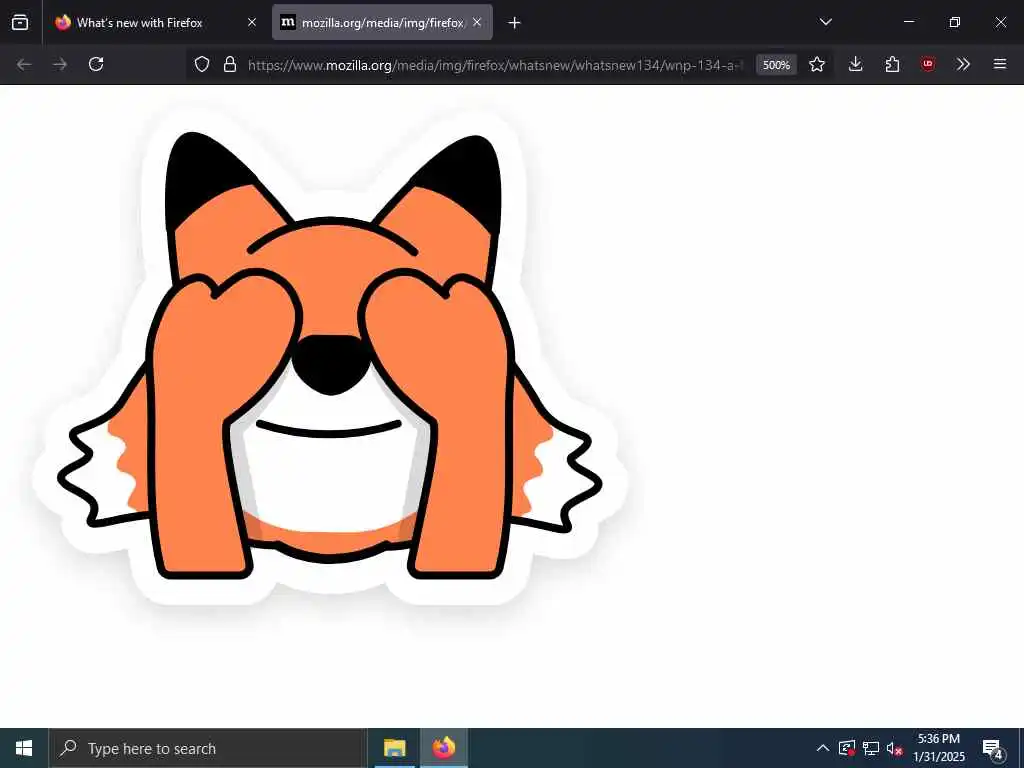Open tracking protection shield panel
The height and width of the screenshot is (768, 1024).
click(202, 64)
